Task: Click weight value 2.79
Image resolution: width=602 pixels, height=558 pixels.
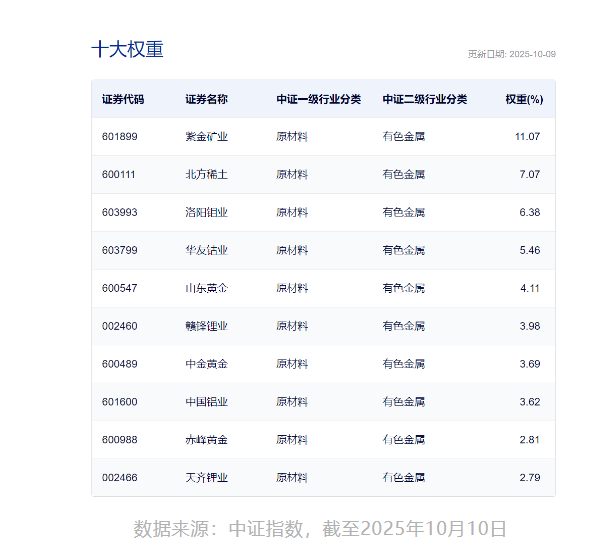Action: pos(530,478)
